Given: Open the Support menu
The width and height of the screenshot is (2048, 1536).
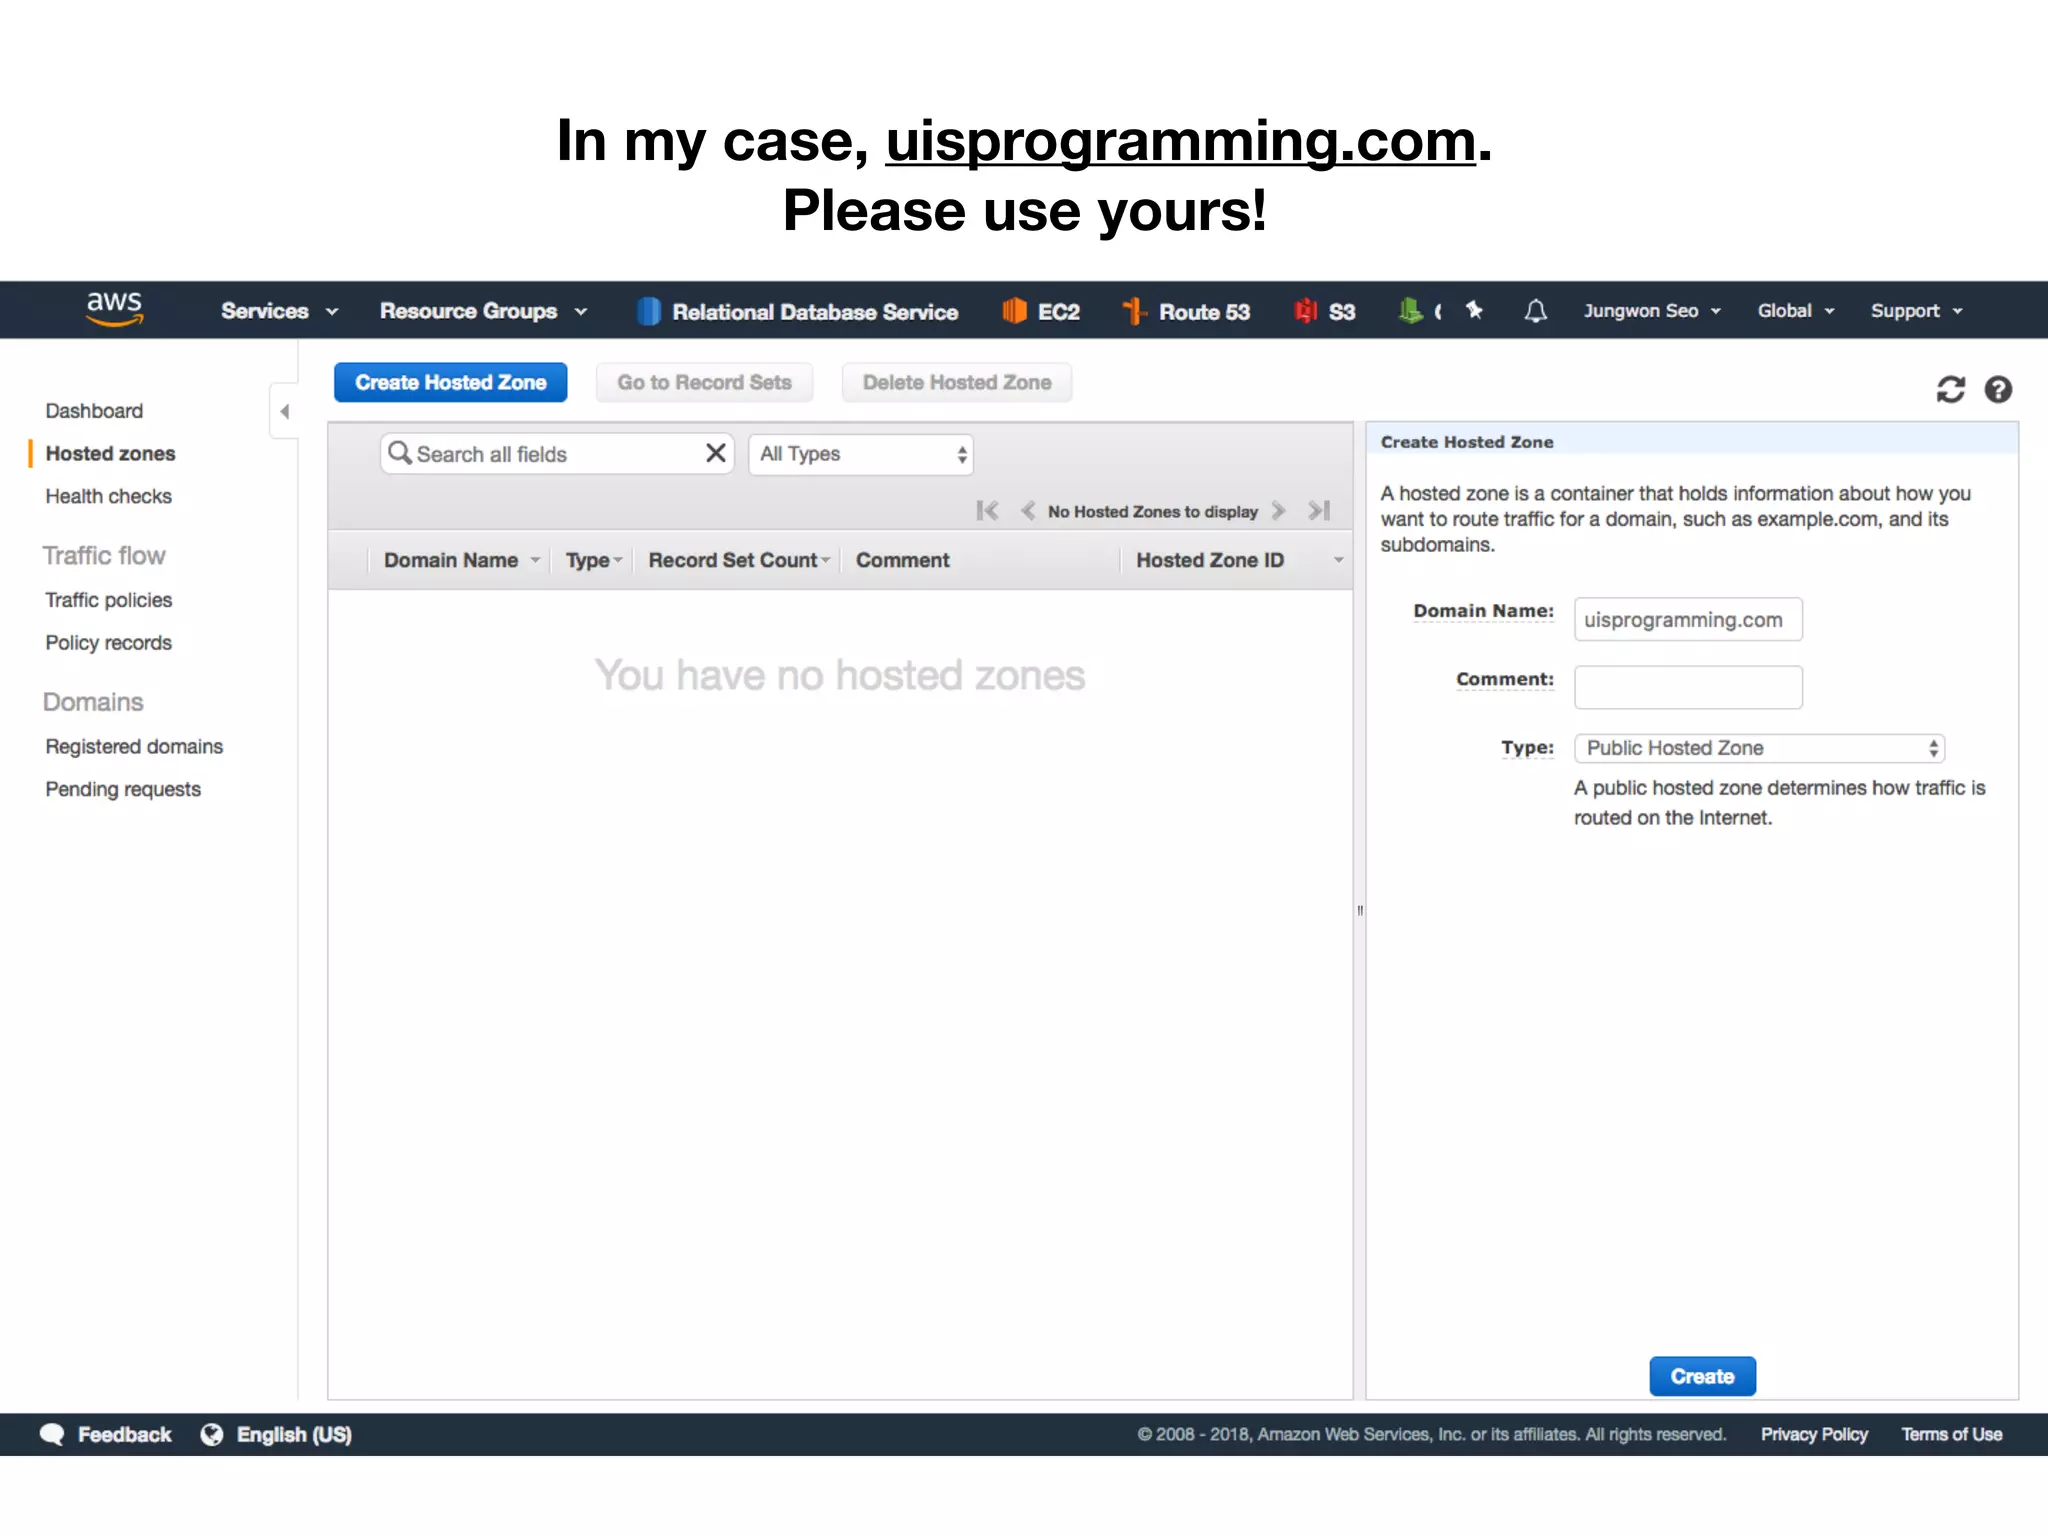Looking at the screenshot, I should [1917, 311].
